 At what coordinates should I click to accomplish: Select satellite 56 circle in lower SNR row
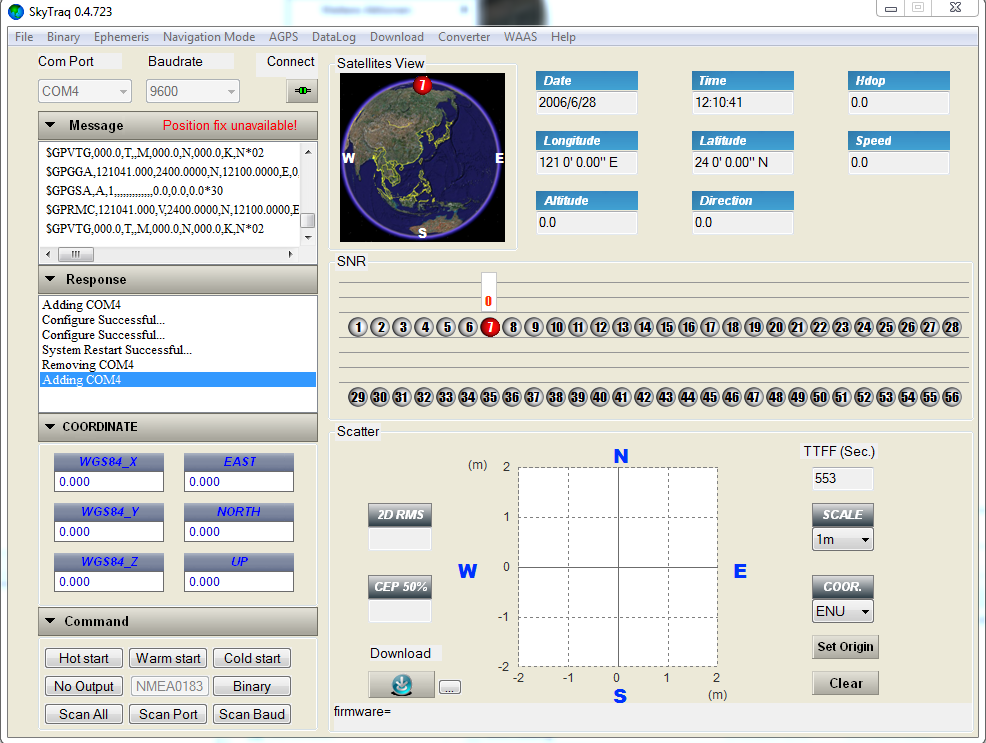(x=952, y=397)
